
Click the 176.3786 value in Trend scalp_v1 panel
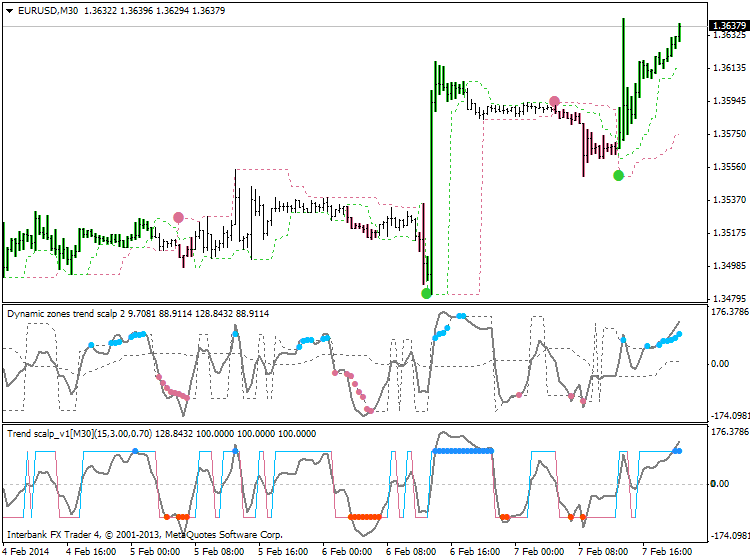coord(730,432)
